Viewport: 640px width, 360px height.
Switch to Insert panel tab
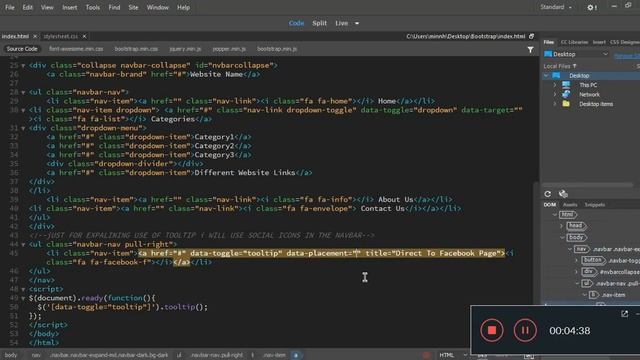[599, 42]
